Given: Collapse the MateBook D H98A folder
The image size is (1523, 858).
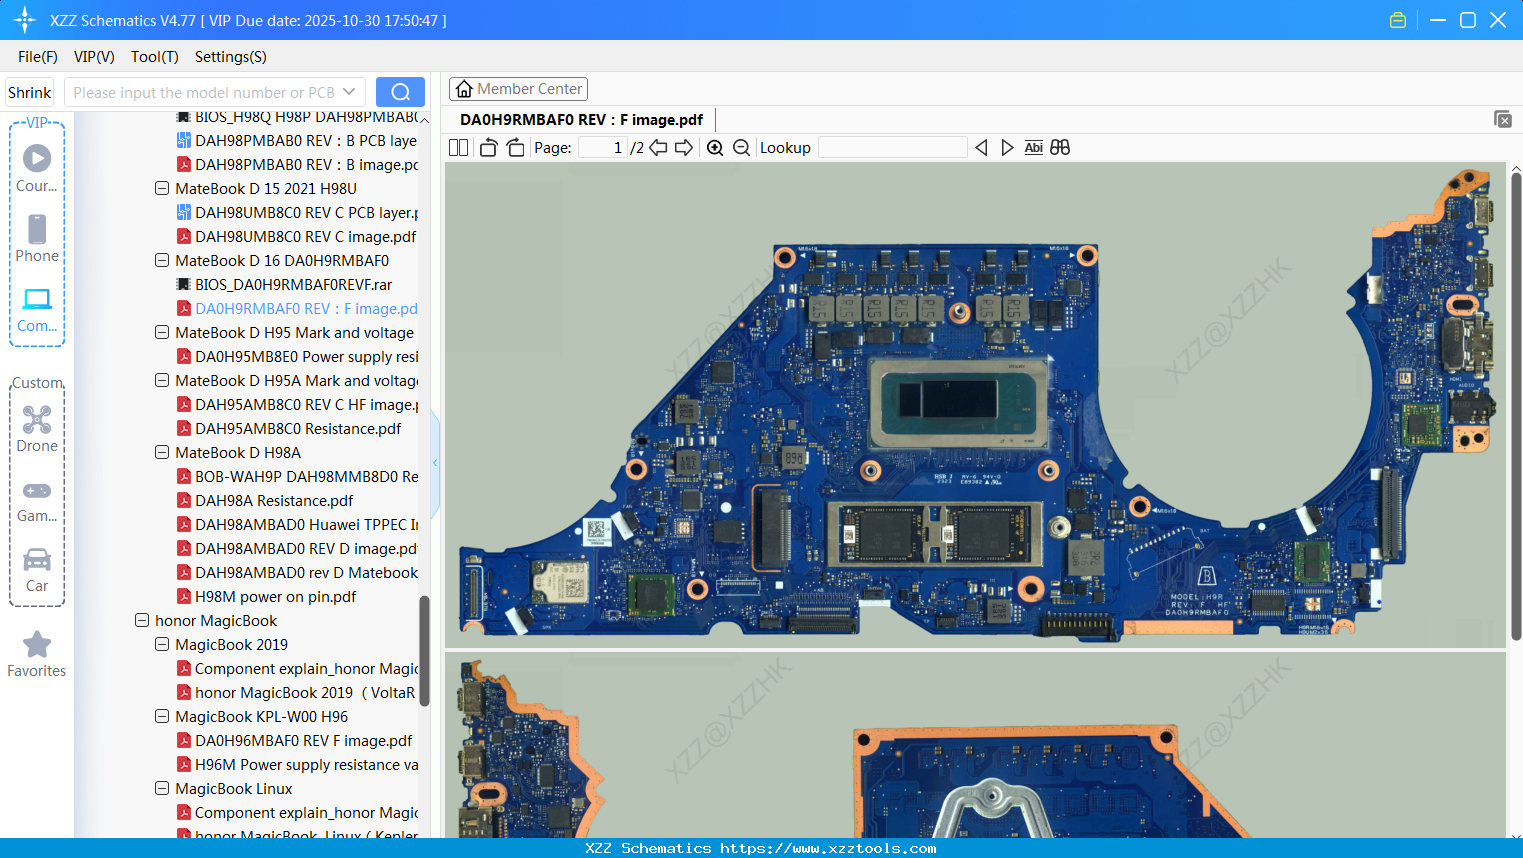Looking at the screenshot, I should 162,452.
